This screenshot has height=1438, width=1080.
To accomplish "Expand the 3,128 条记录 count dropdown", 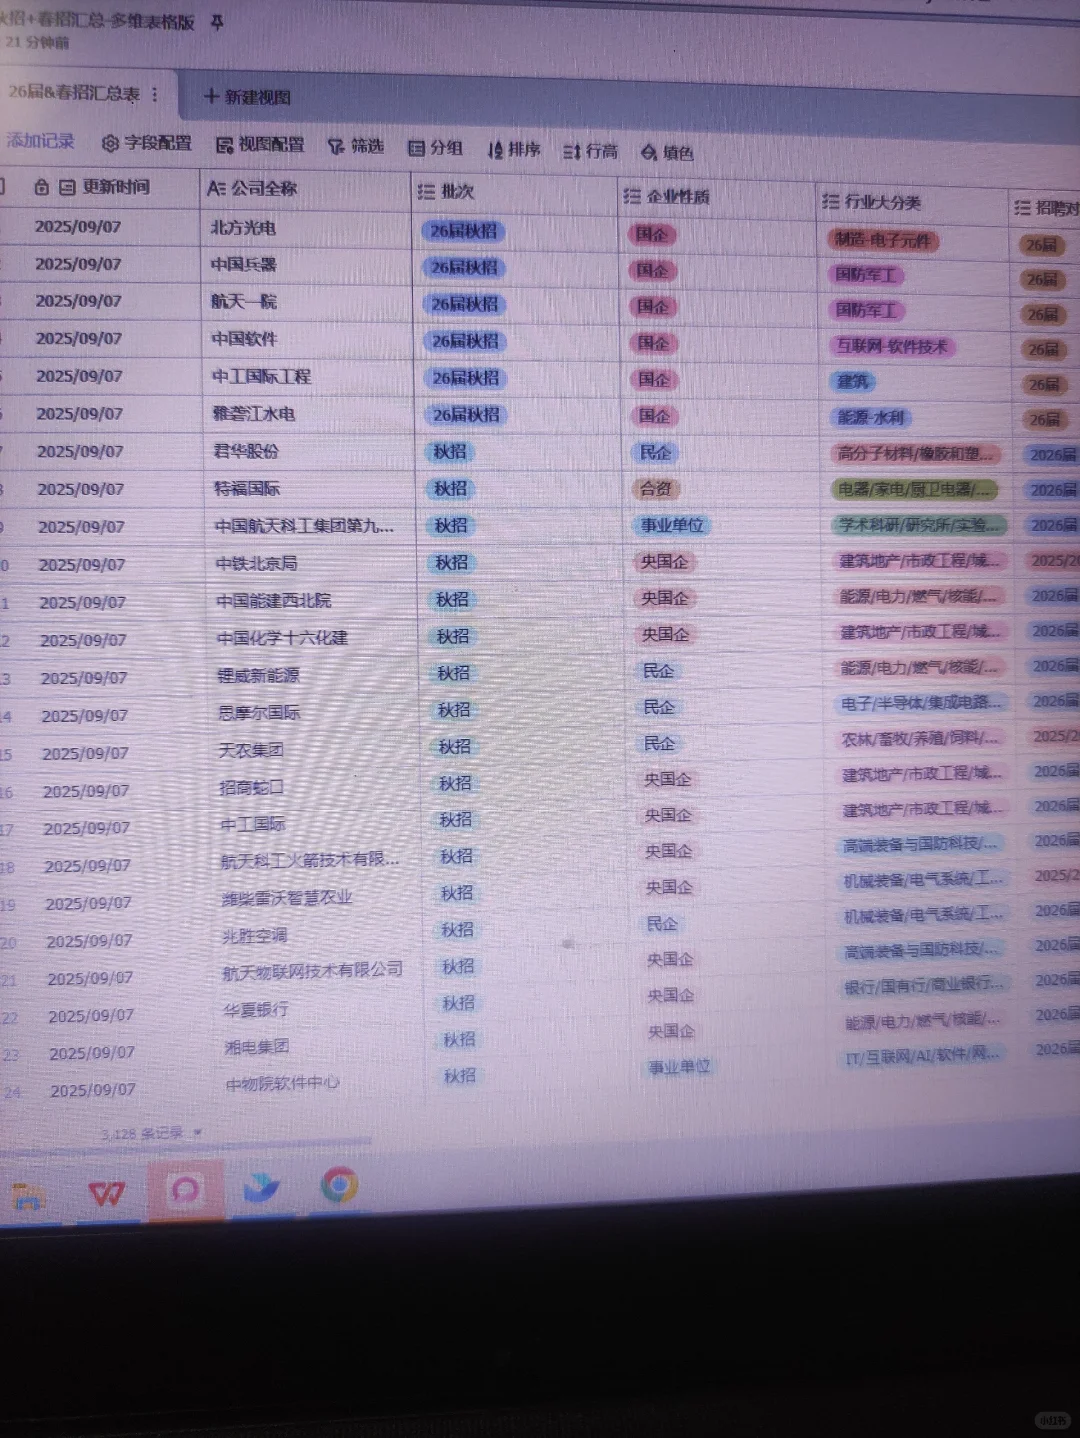I will pos(151,1134).
